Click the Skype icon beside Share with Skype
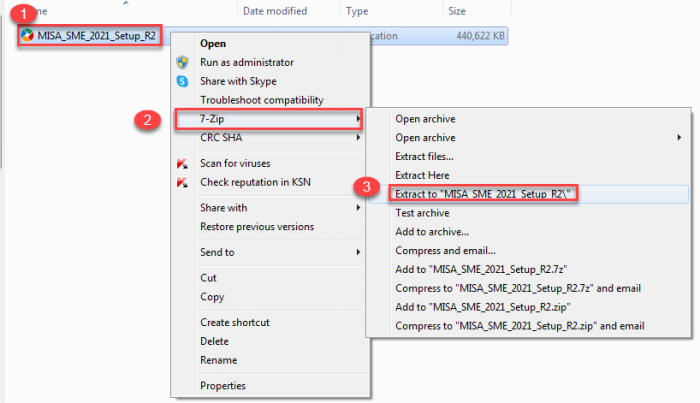 pyautogui.click(x=182, y=81)
